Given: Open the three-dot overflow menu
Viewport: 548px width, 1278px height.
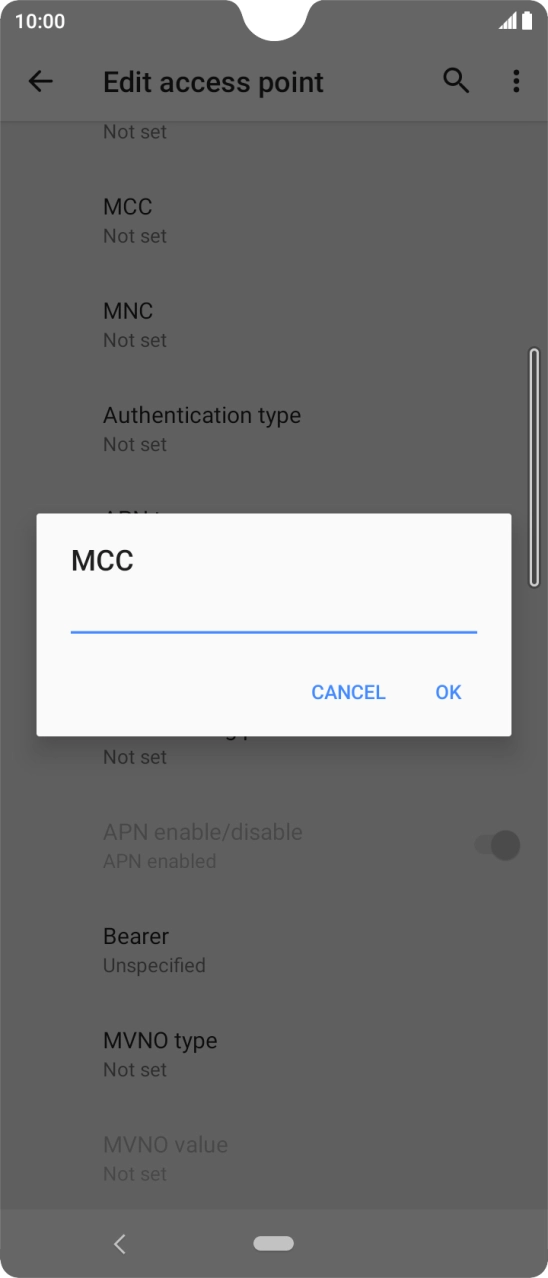Looking at the screenshot, I should tap(516, 82).
